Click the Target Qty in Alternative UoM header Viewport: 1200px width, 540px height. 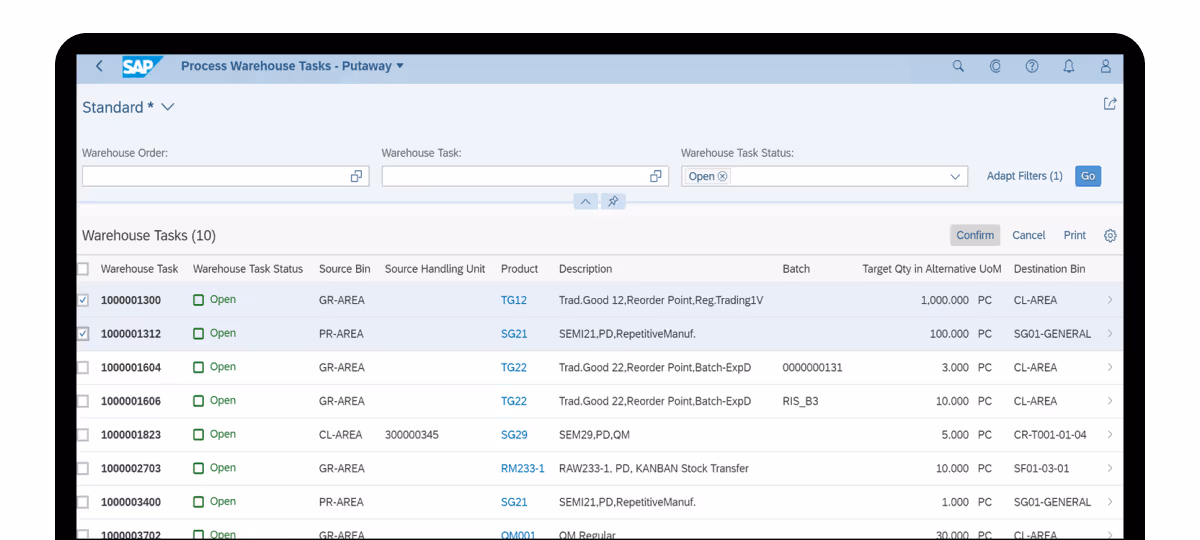(932, 269)
